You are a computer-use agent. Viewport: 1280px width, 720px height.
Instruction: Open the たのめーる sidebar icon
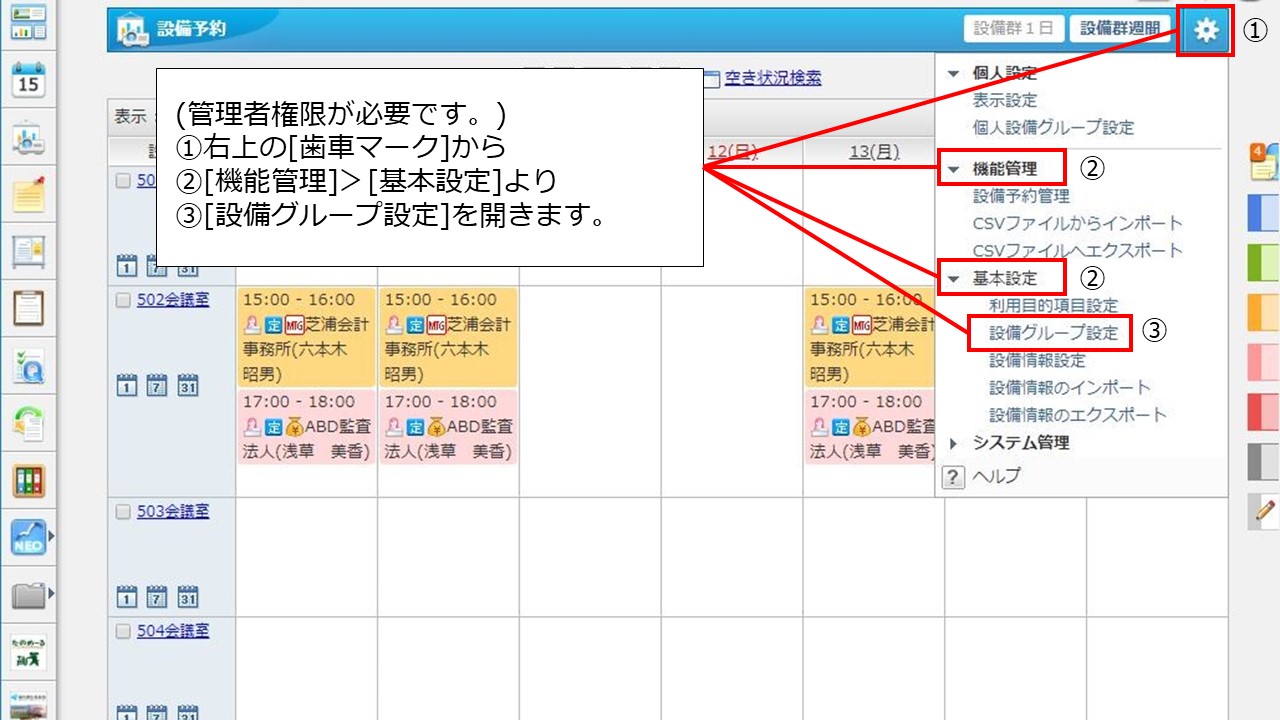(x=29, y=653)
